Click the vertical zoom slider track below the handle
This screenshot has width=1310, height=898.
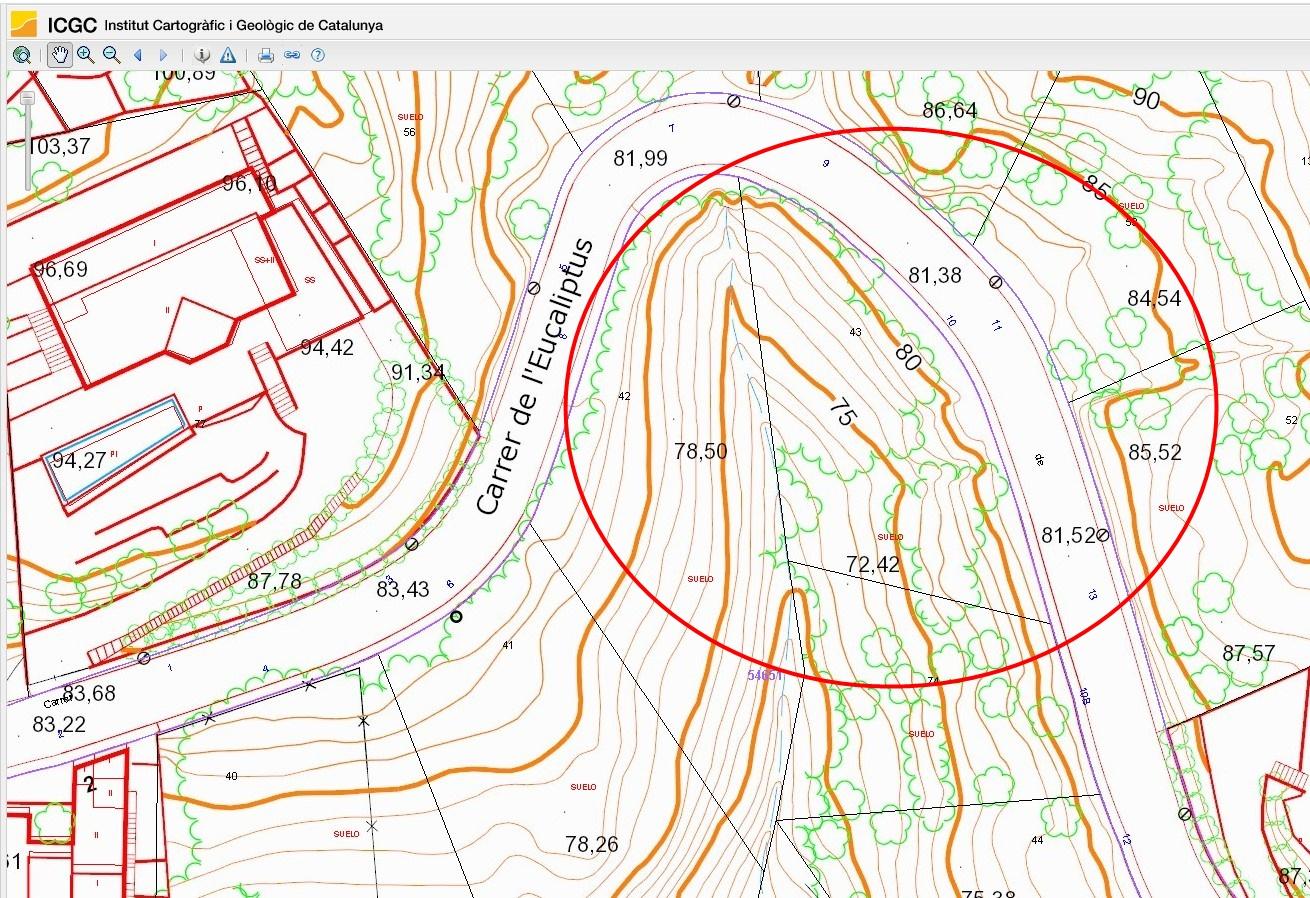(28, 150)
